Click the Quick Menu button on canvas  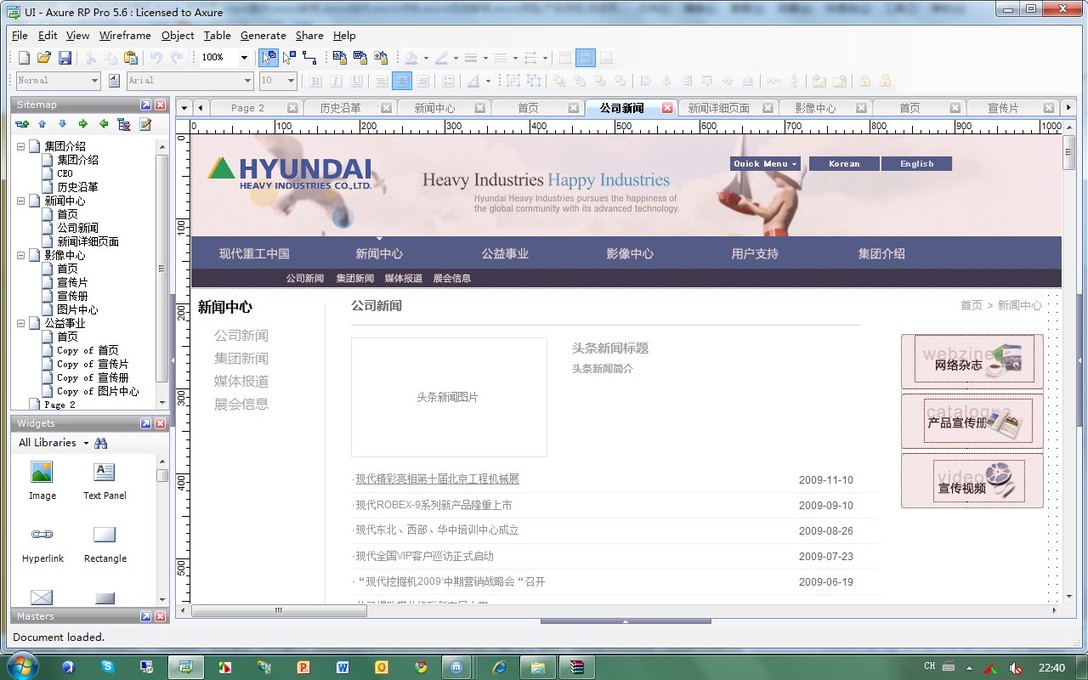click(765, 164)
